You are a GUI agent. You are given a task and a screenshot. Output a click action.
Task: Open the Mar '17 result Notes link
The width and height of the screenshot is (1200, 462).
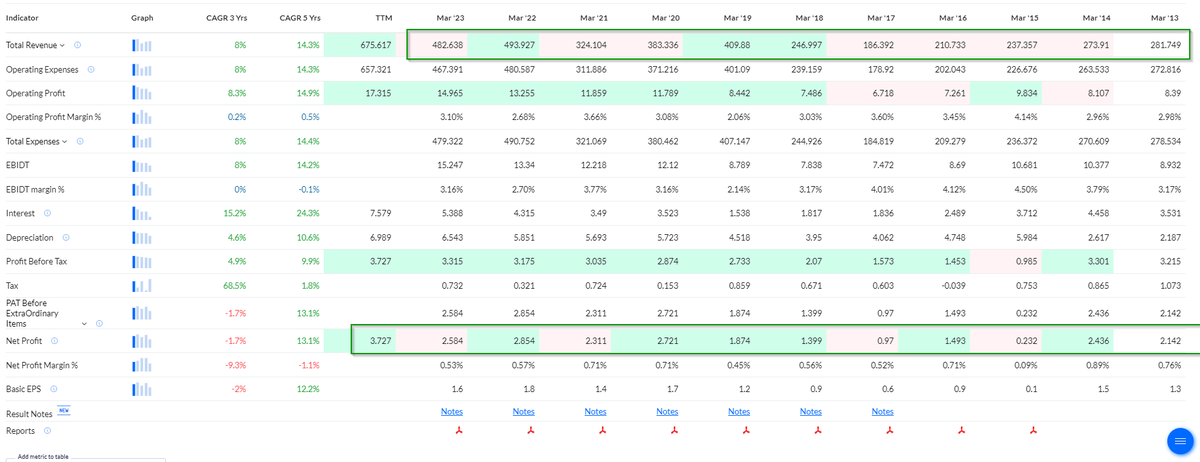coord(883,412)
